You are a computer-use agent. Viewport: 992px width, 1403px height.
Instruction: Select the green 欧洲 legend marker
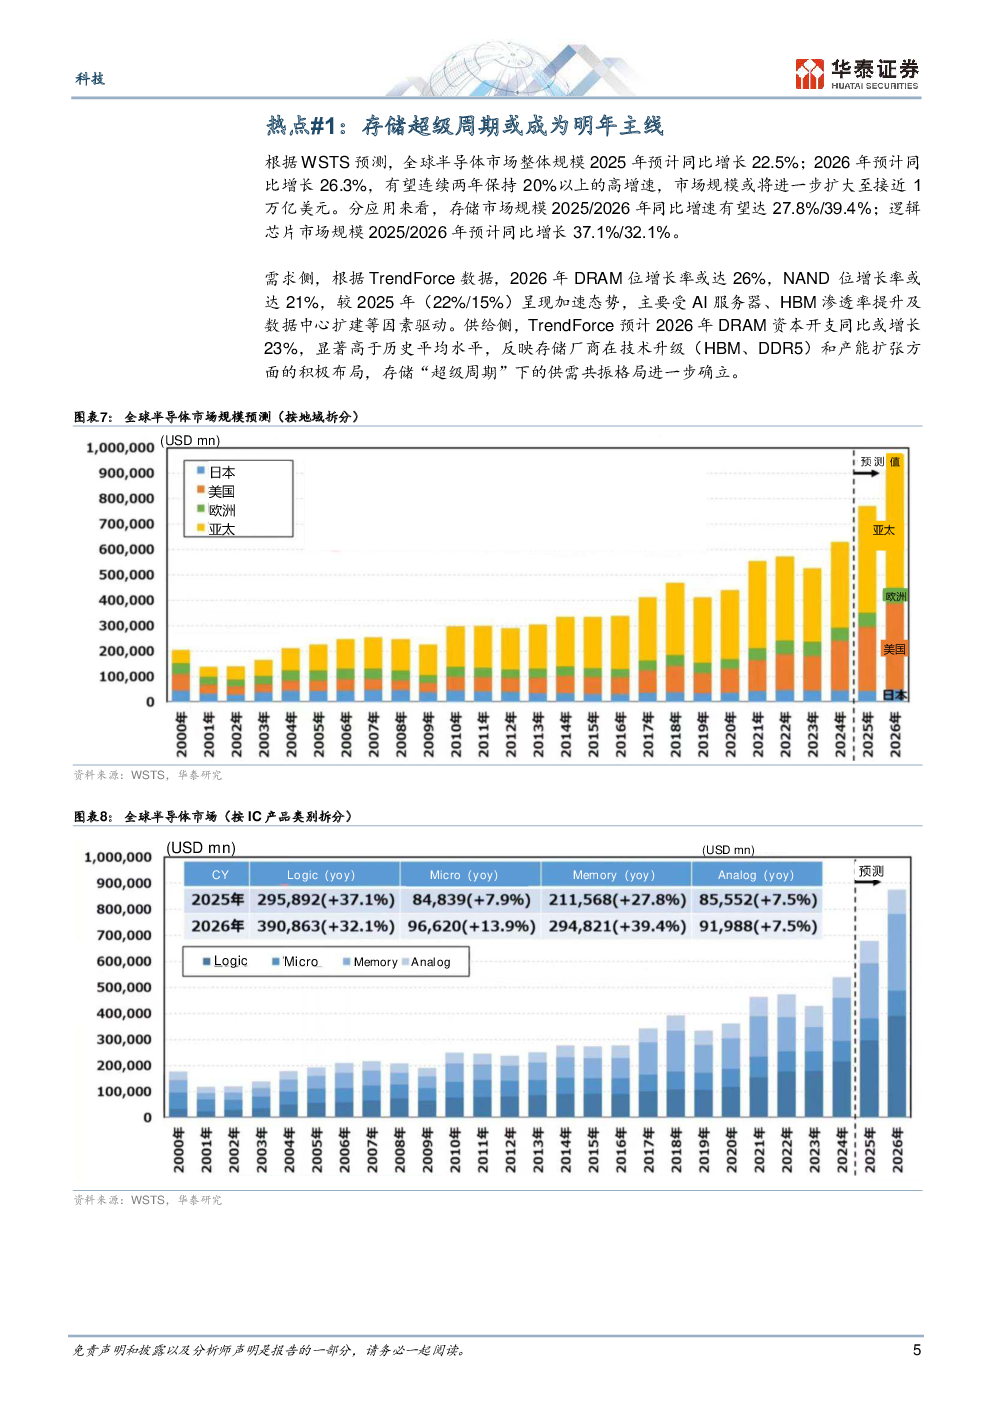coord(201,509)
